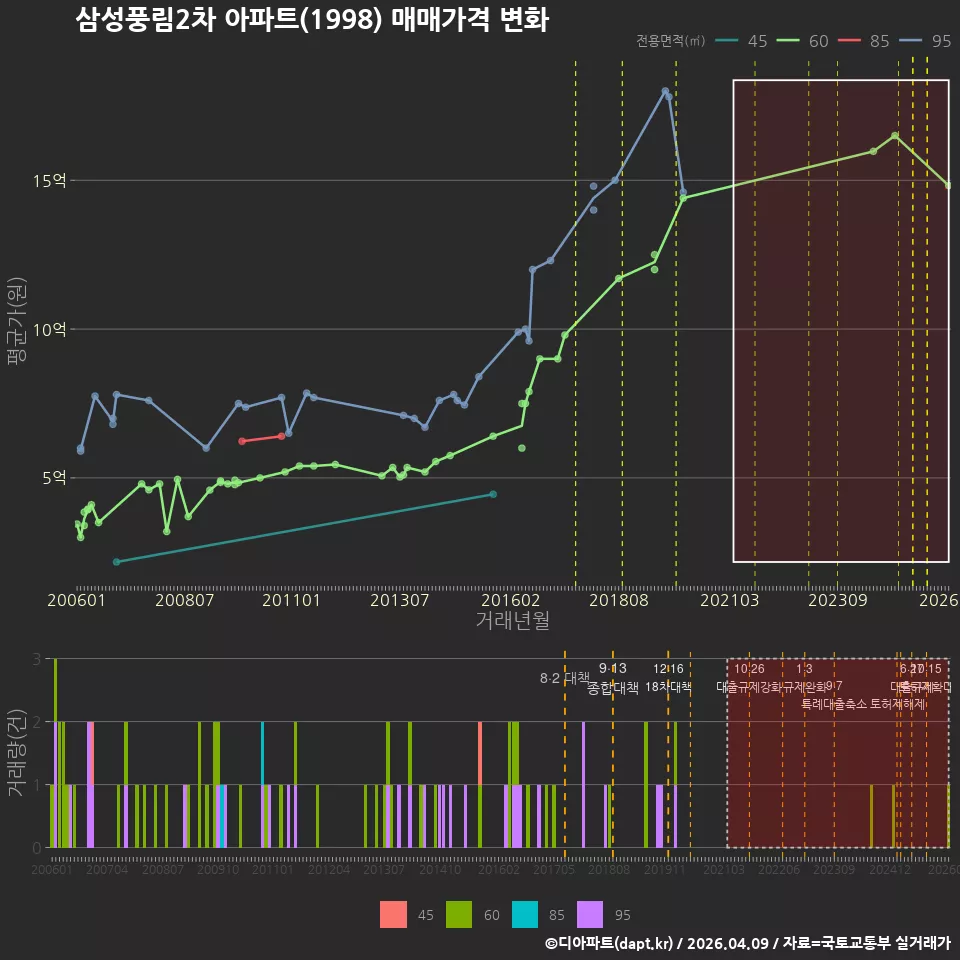Click the 8·2 대책 annotation label

pos(564,678)
